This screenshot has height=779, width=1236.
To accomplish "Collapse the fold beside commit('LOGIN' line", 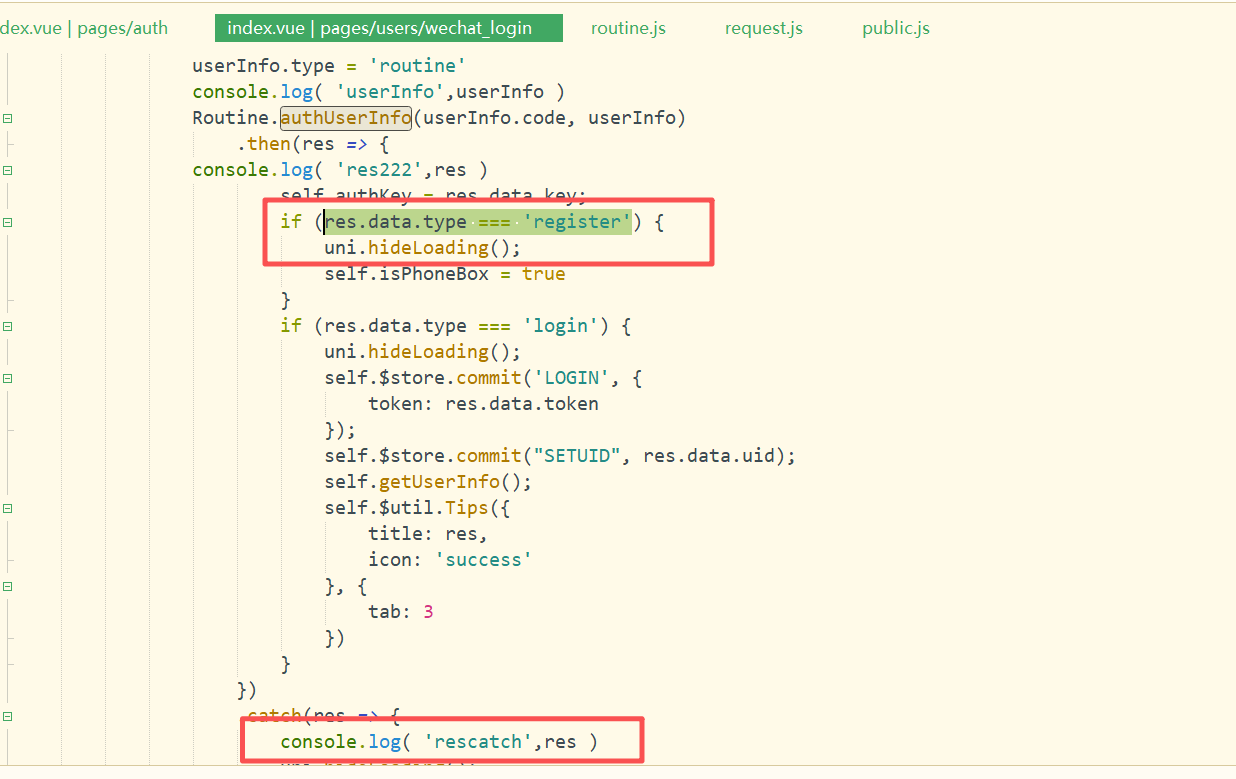I will click(8, 378).
